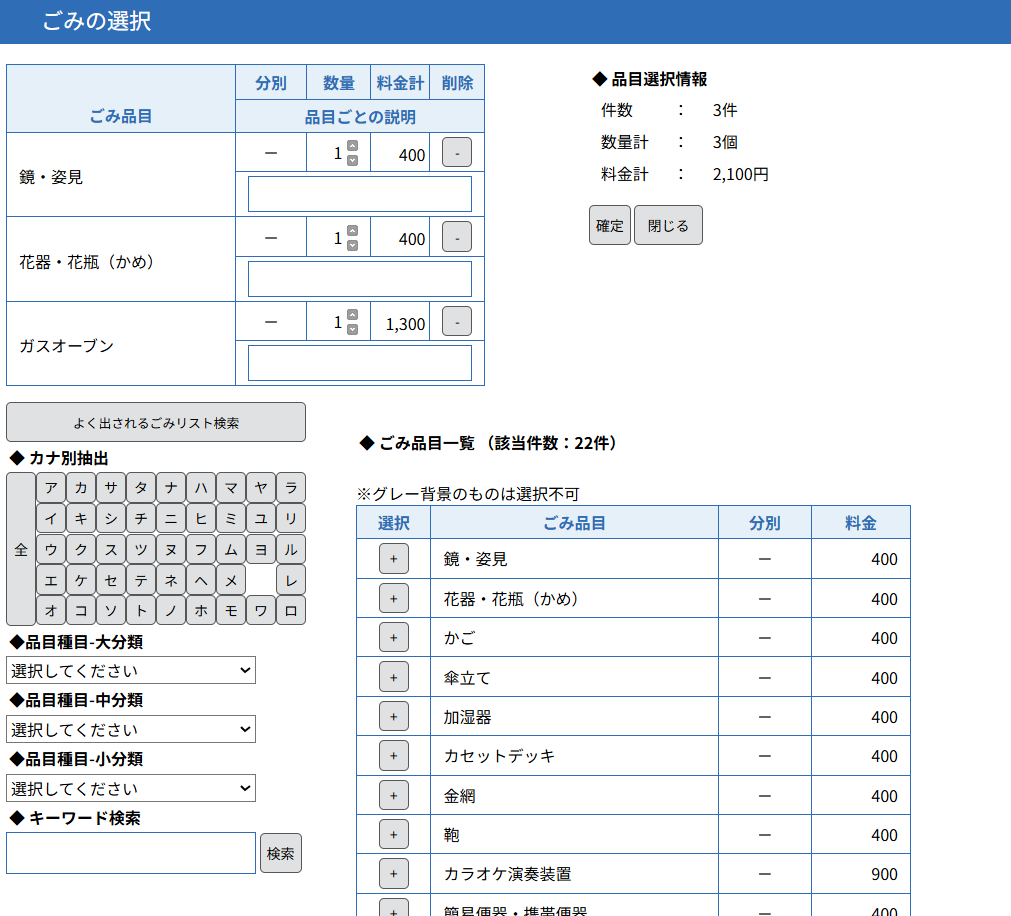Open the 品目種目-大分類 dropdown

131,670
